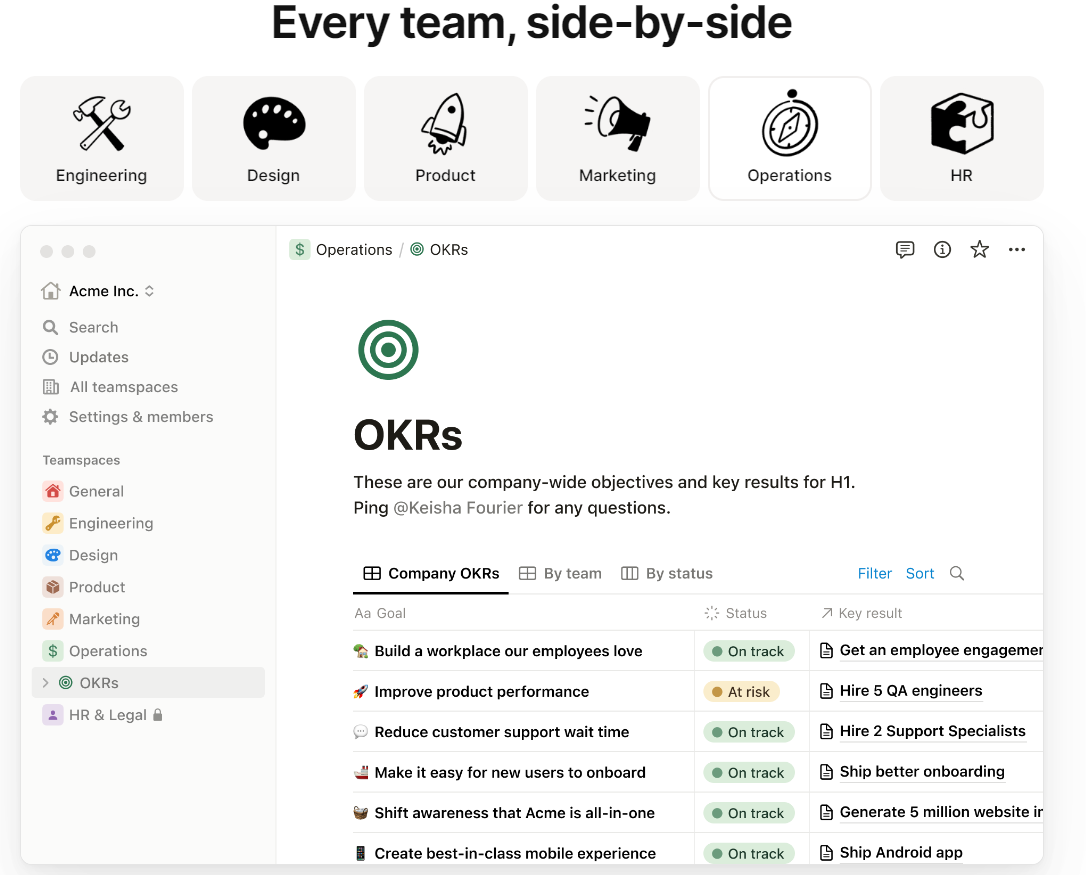Click the Marketing megaphone icon

click(x=617, y=120)
